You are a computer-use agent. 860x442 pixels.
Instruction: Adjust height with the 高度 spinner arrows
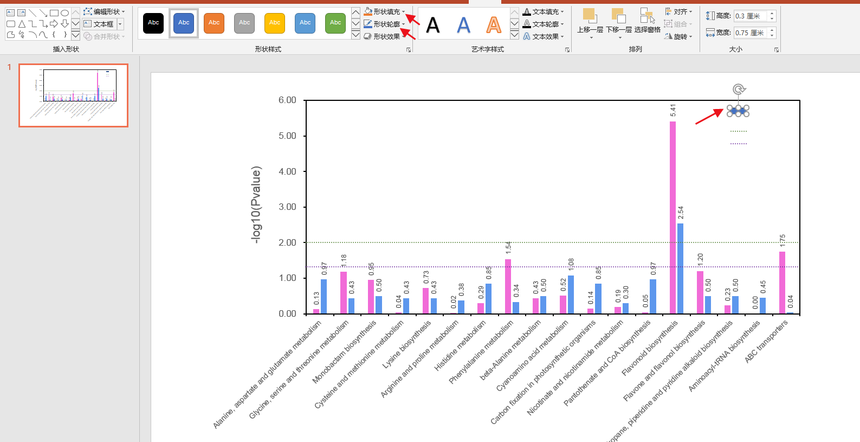click(x=772, y=16)
